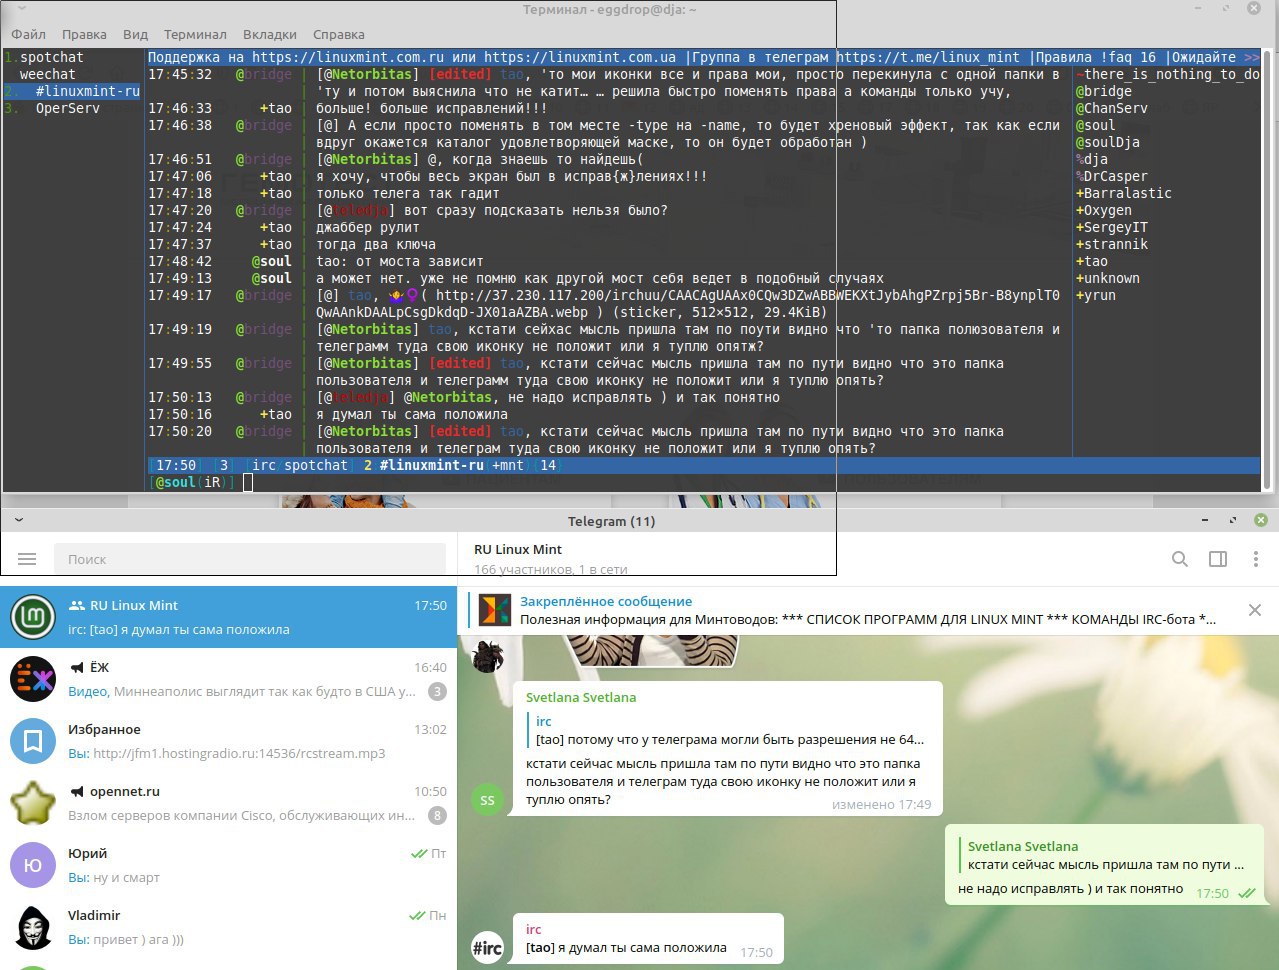Open the chat with Vladimir
The image size is (1279, 970).
click(228, 927)
